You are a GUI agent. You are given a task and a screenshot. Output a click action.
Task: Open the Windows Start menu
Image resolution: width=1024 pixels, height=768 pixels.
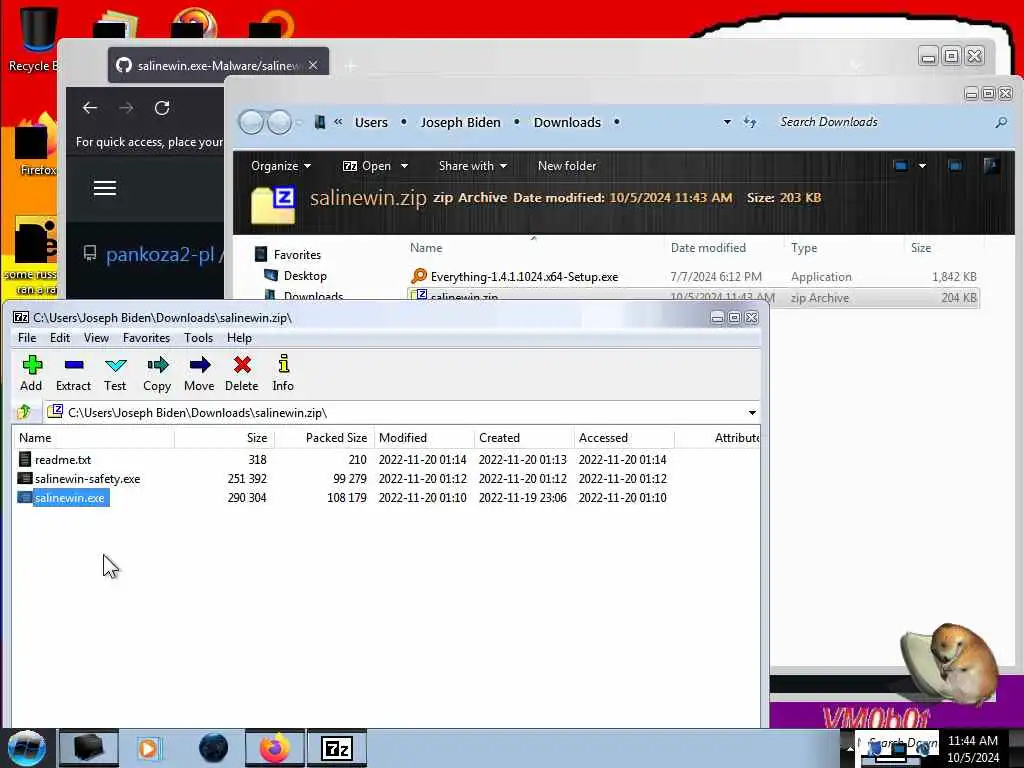tap(26, 748)
